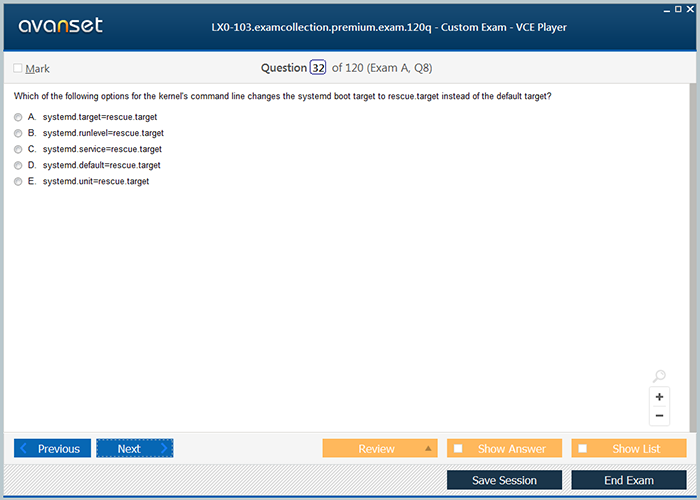Toggle the Show List checkbox
700x500 pixels.
pos(583,448)
